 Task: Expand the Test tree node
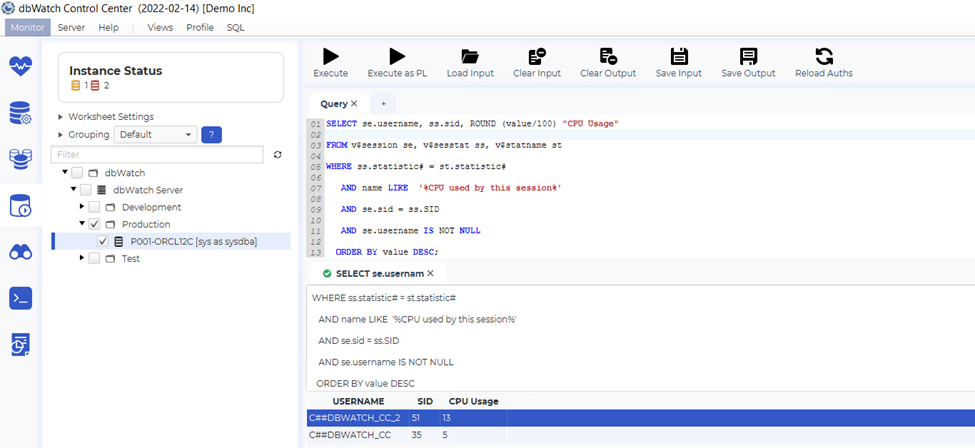82,258
